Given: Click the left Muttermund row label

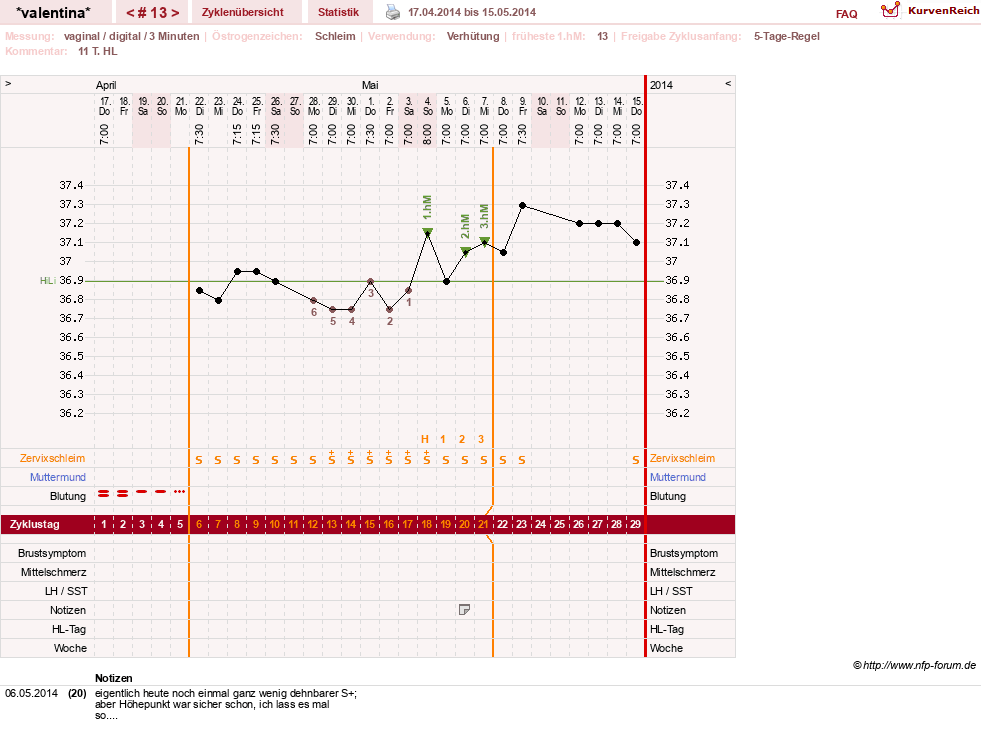Looking at the screenshot, I should (x=58, y=477).
